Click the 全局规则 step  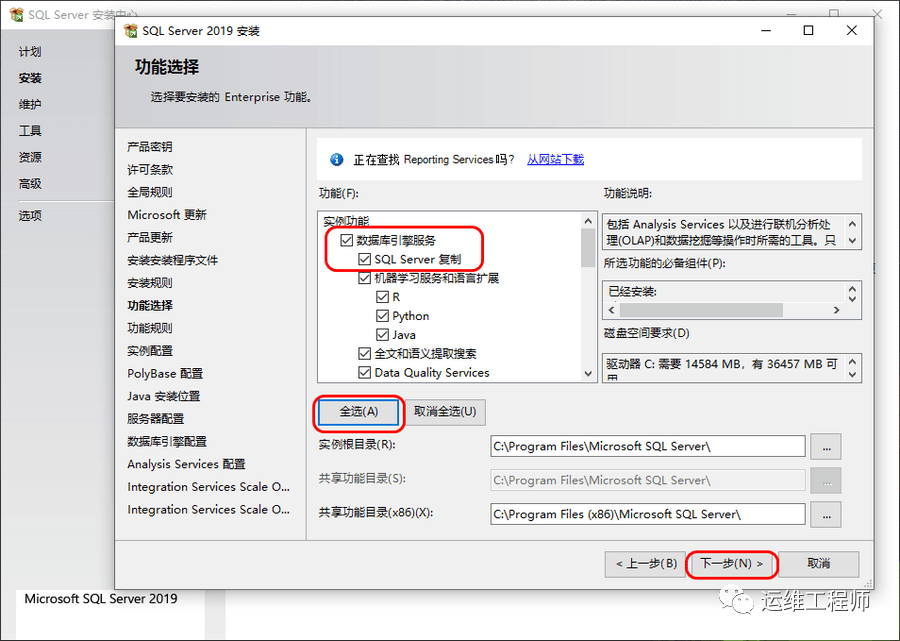(150, 192)
